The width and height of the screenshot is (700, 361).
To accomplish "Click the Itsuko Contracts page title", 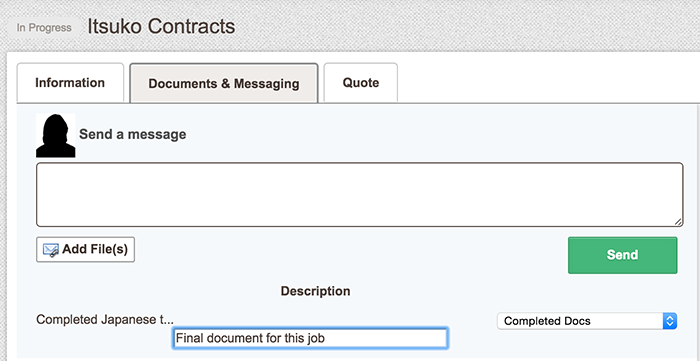I will (161, 27).
